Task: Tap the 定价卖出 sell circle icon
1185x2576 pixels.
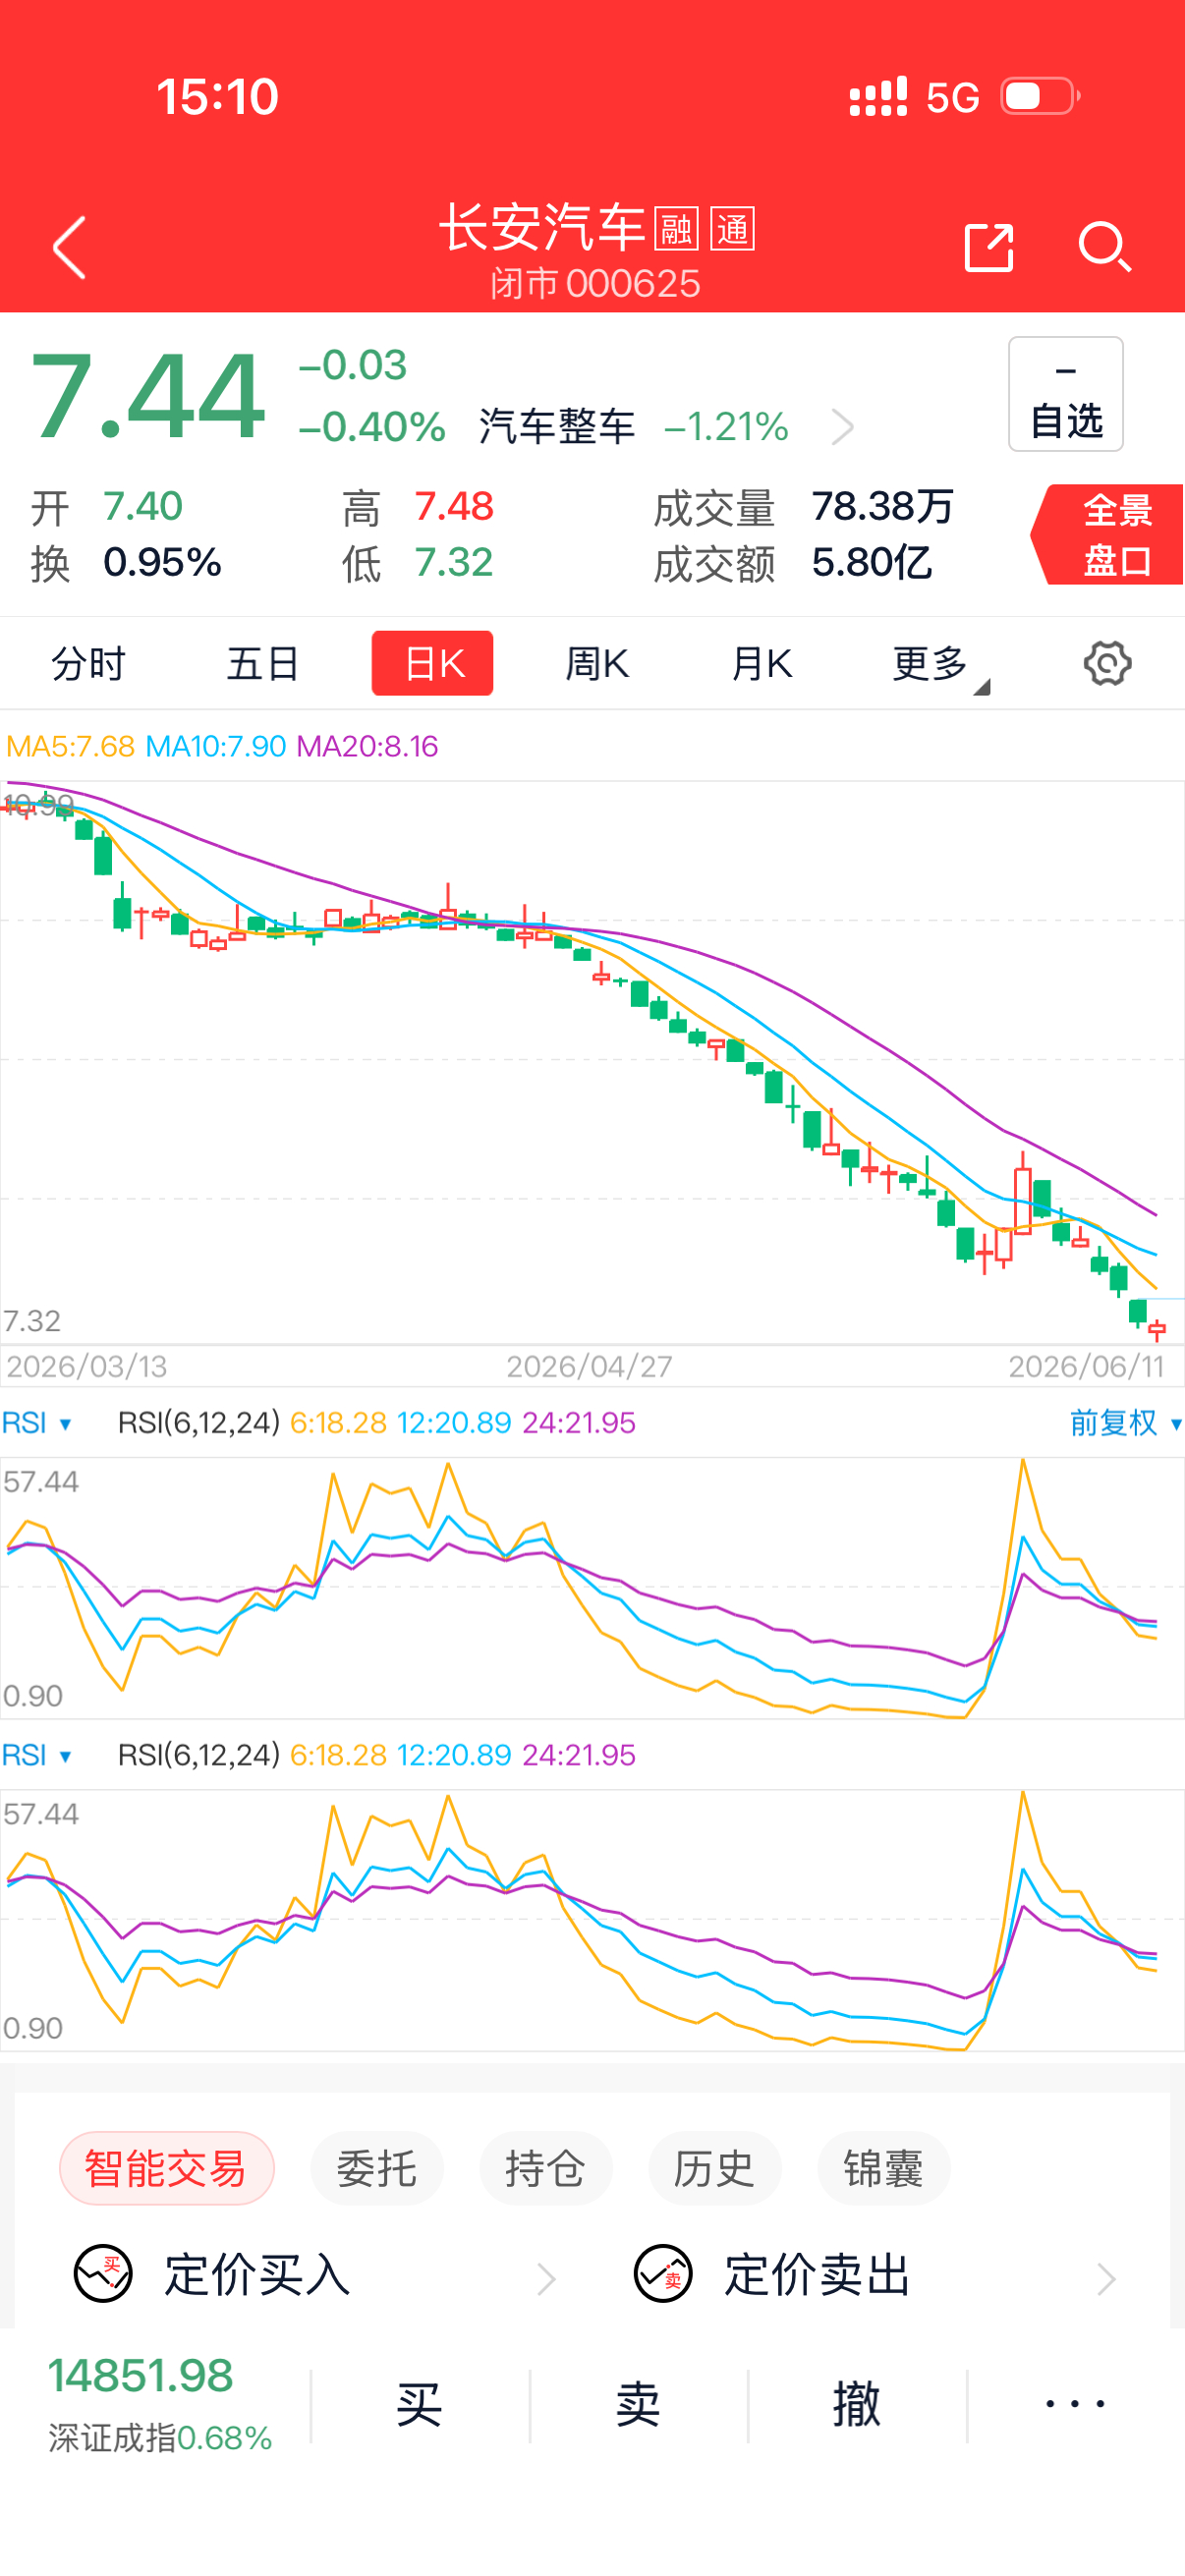Action: pos(663,2274)
